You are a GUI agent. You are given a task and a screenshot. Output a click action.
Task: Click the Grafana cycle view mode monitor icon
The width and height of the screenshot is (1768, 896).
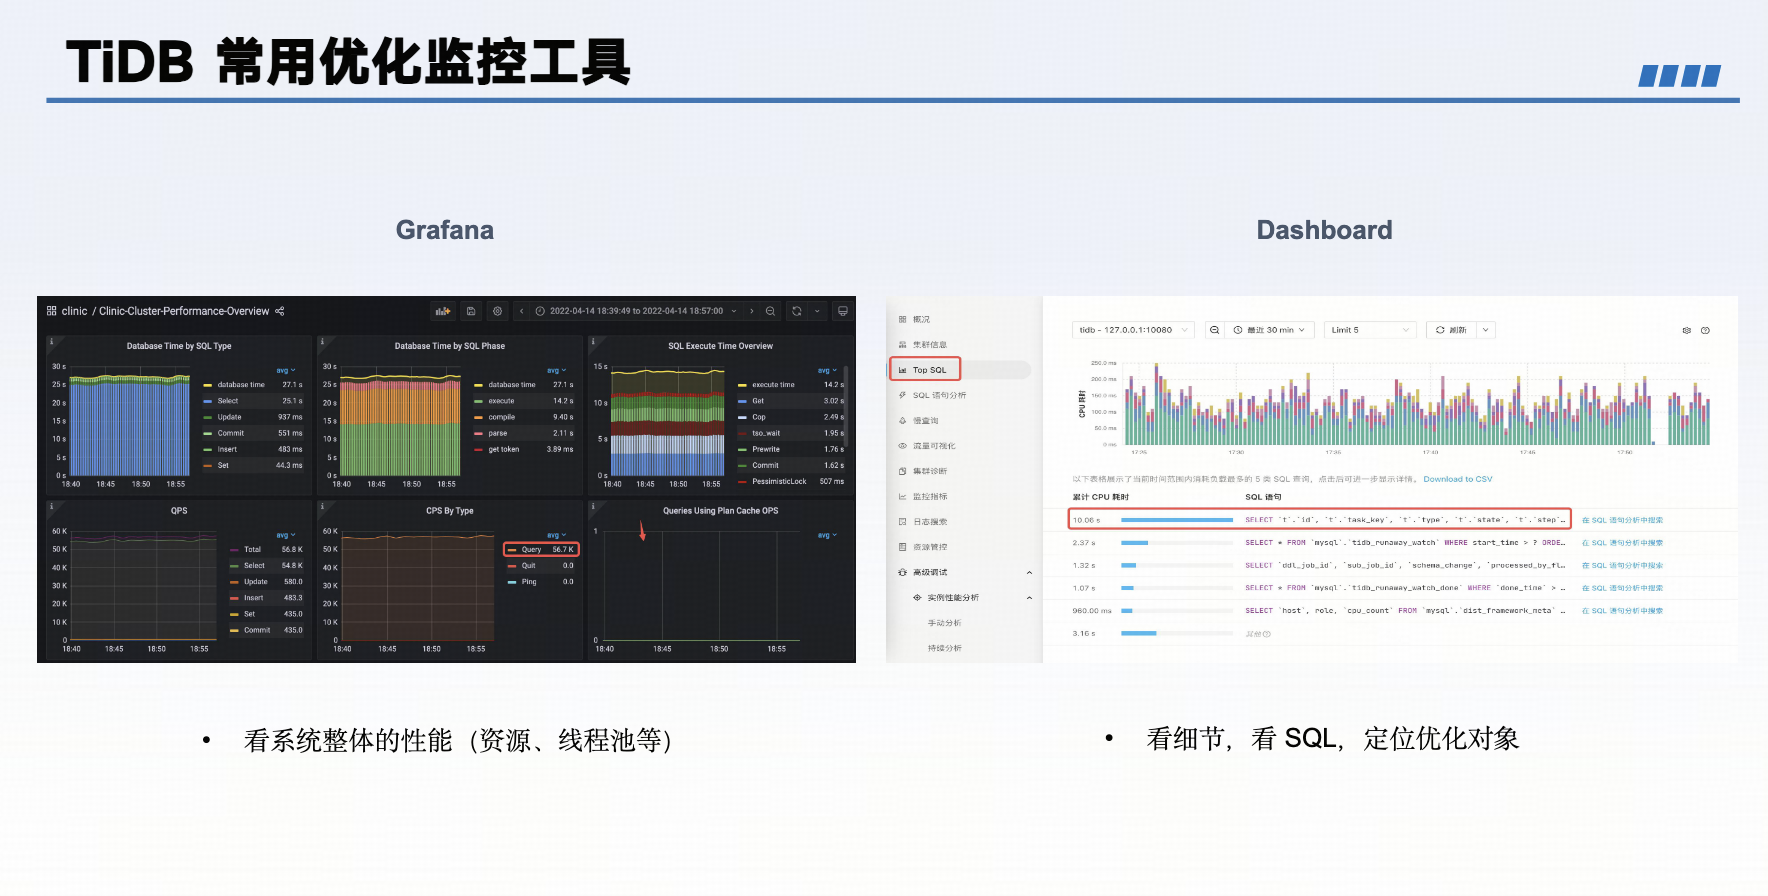pos(843,311)
